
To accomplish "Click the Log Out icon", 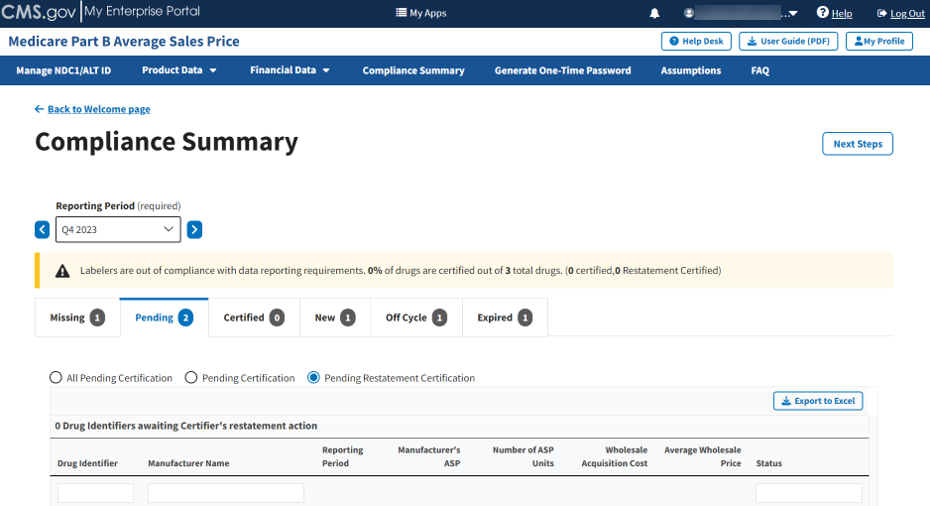I will coord(882,13).
